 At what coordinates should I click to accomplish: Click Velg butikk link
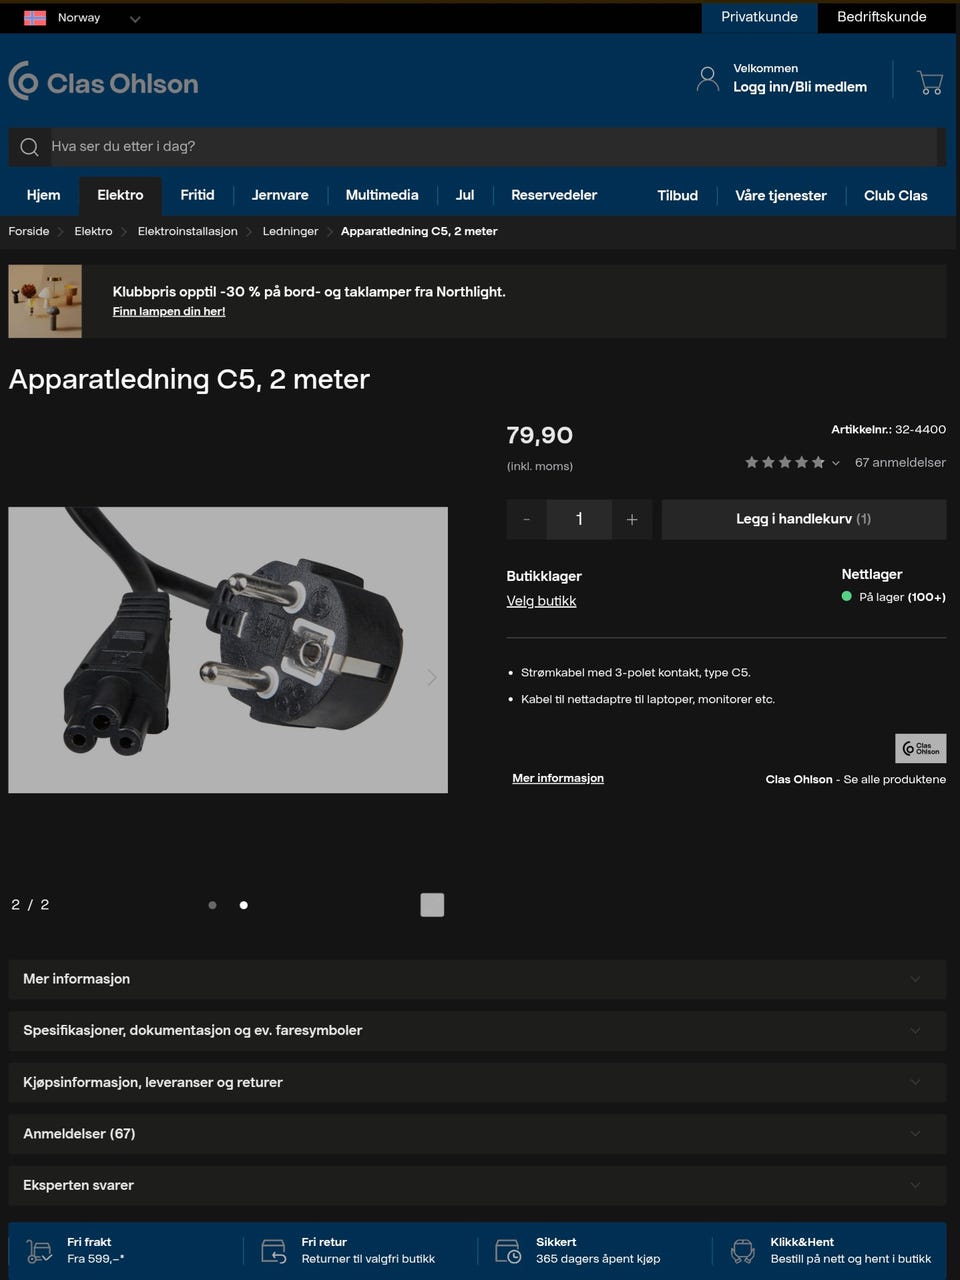(x=541, y=601)
